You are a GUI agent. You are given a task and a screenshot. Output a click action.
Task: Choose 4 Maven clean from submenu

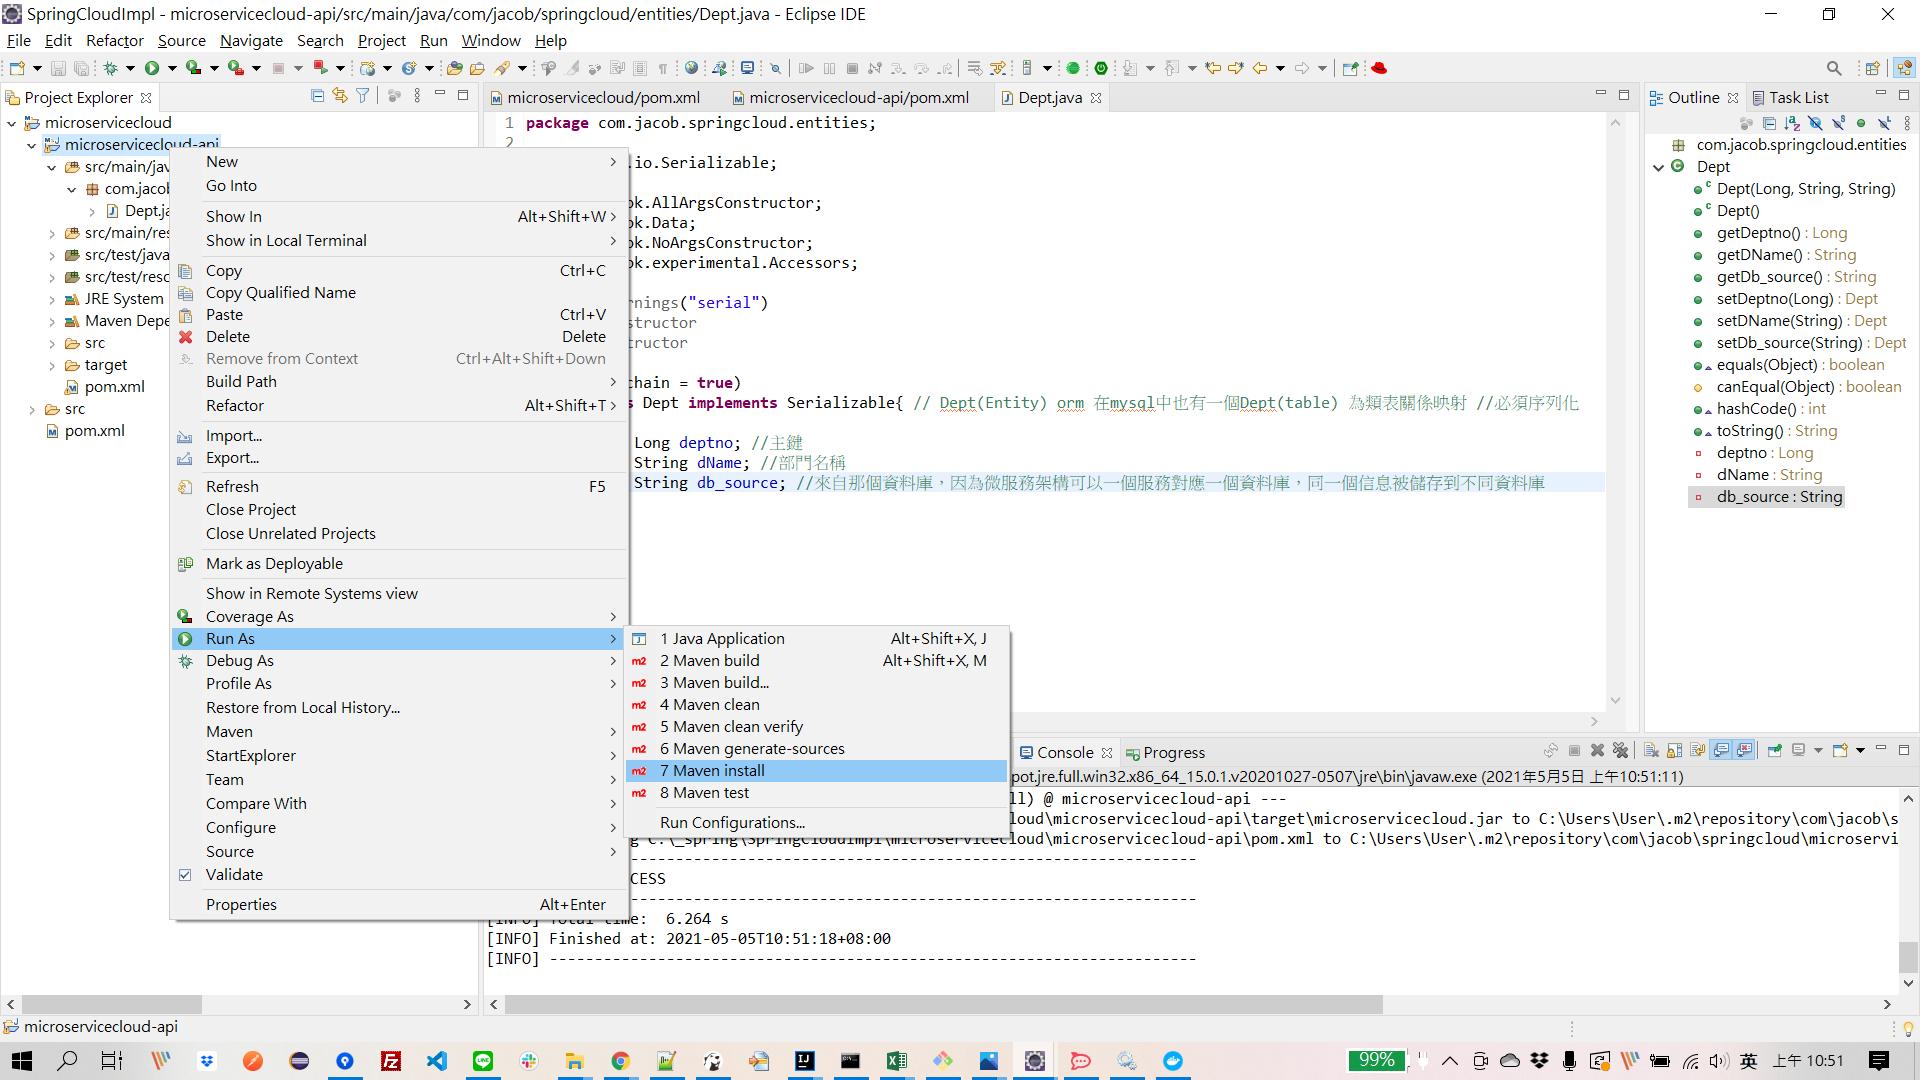click(x=815, y=704)
